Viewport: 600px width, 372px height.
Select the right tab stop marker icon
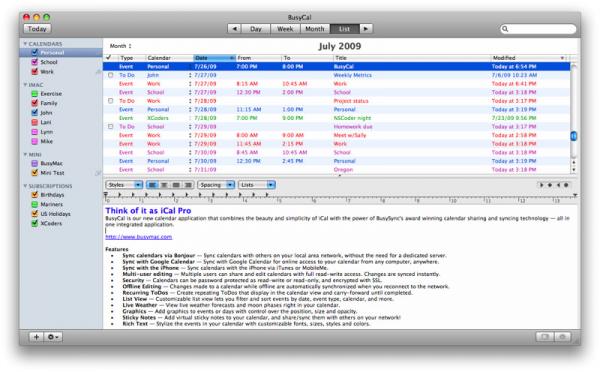558,185
